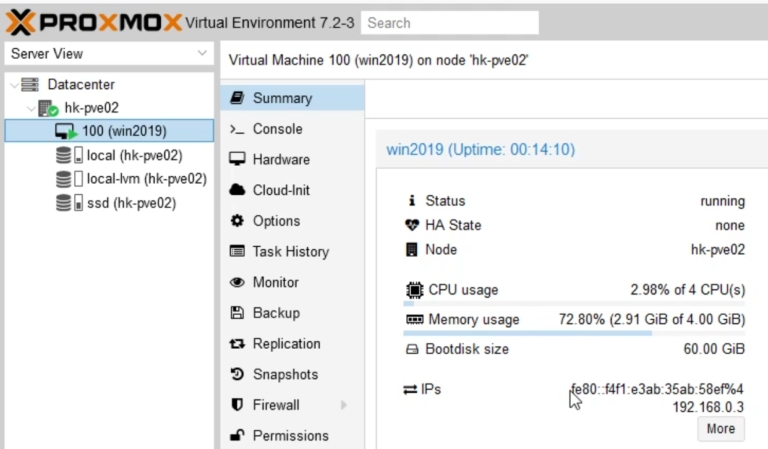This screenshot has width=768, height=449.
Task: Select 100 (win2019) in the tree
Action: pyautogui.click(x=124, y=131)
